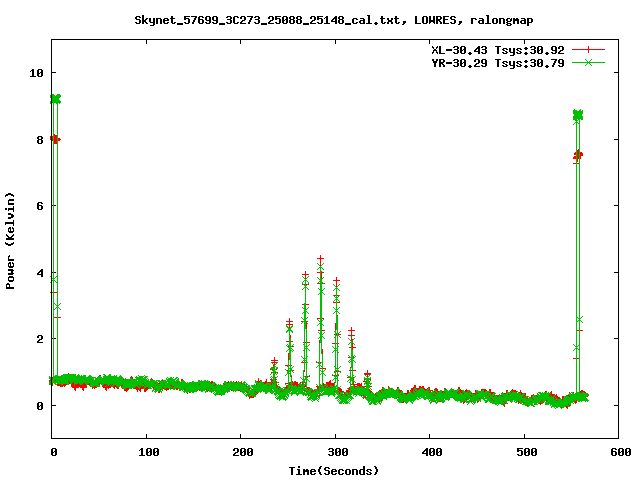This screenshot has height=480, width=640.
Task: Click the red marker near 7.5 Kelvin at end
Action: (x=578, y=155)
